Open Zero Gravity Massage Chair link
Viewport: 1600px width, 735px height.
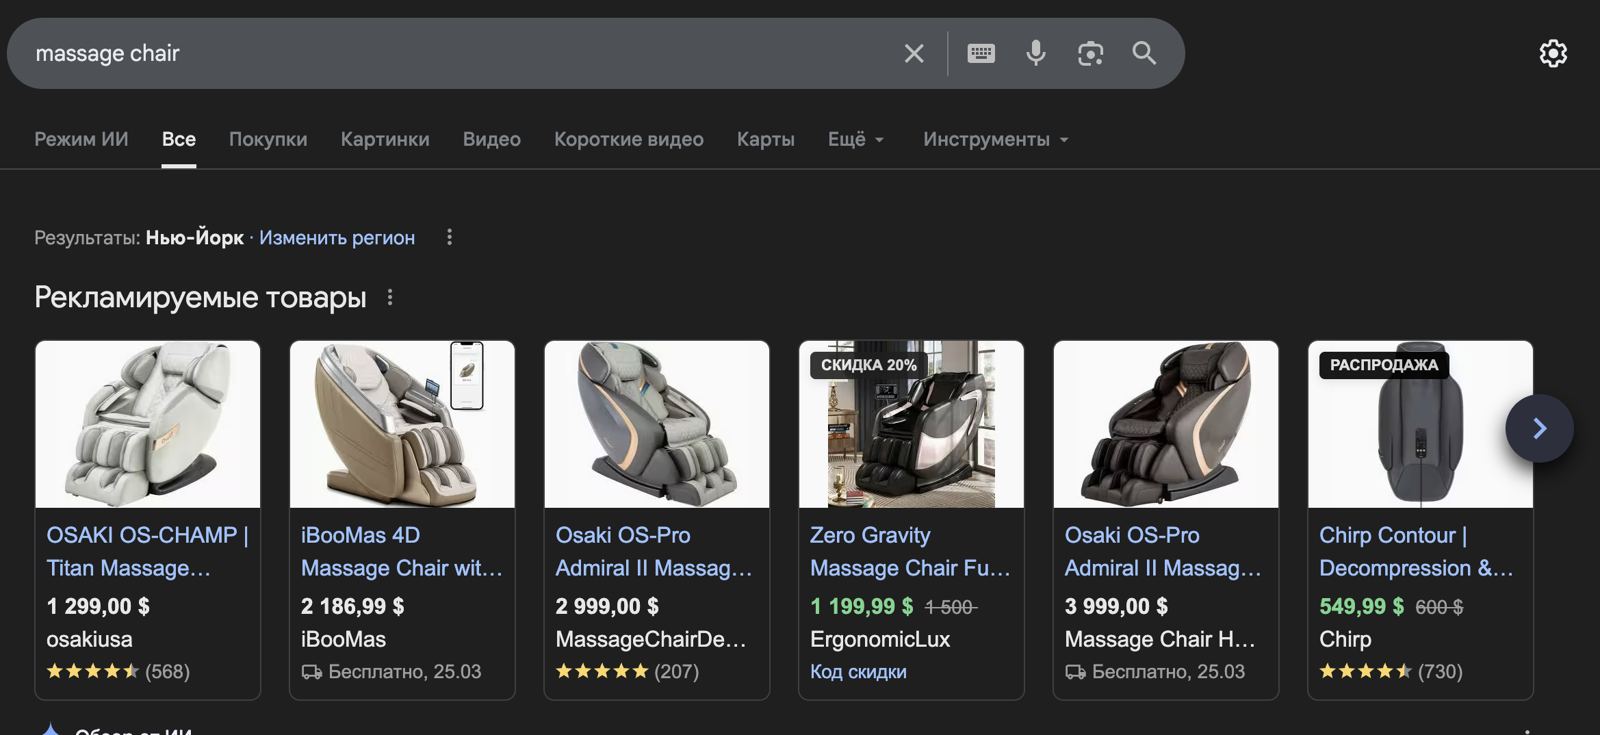910,551
